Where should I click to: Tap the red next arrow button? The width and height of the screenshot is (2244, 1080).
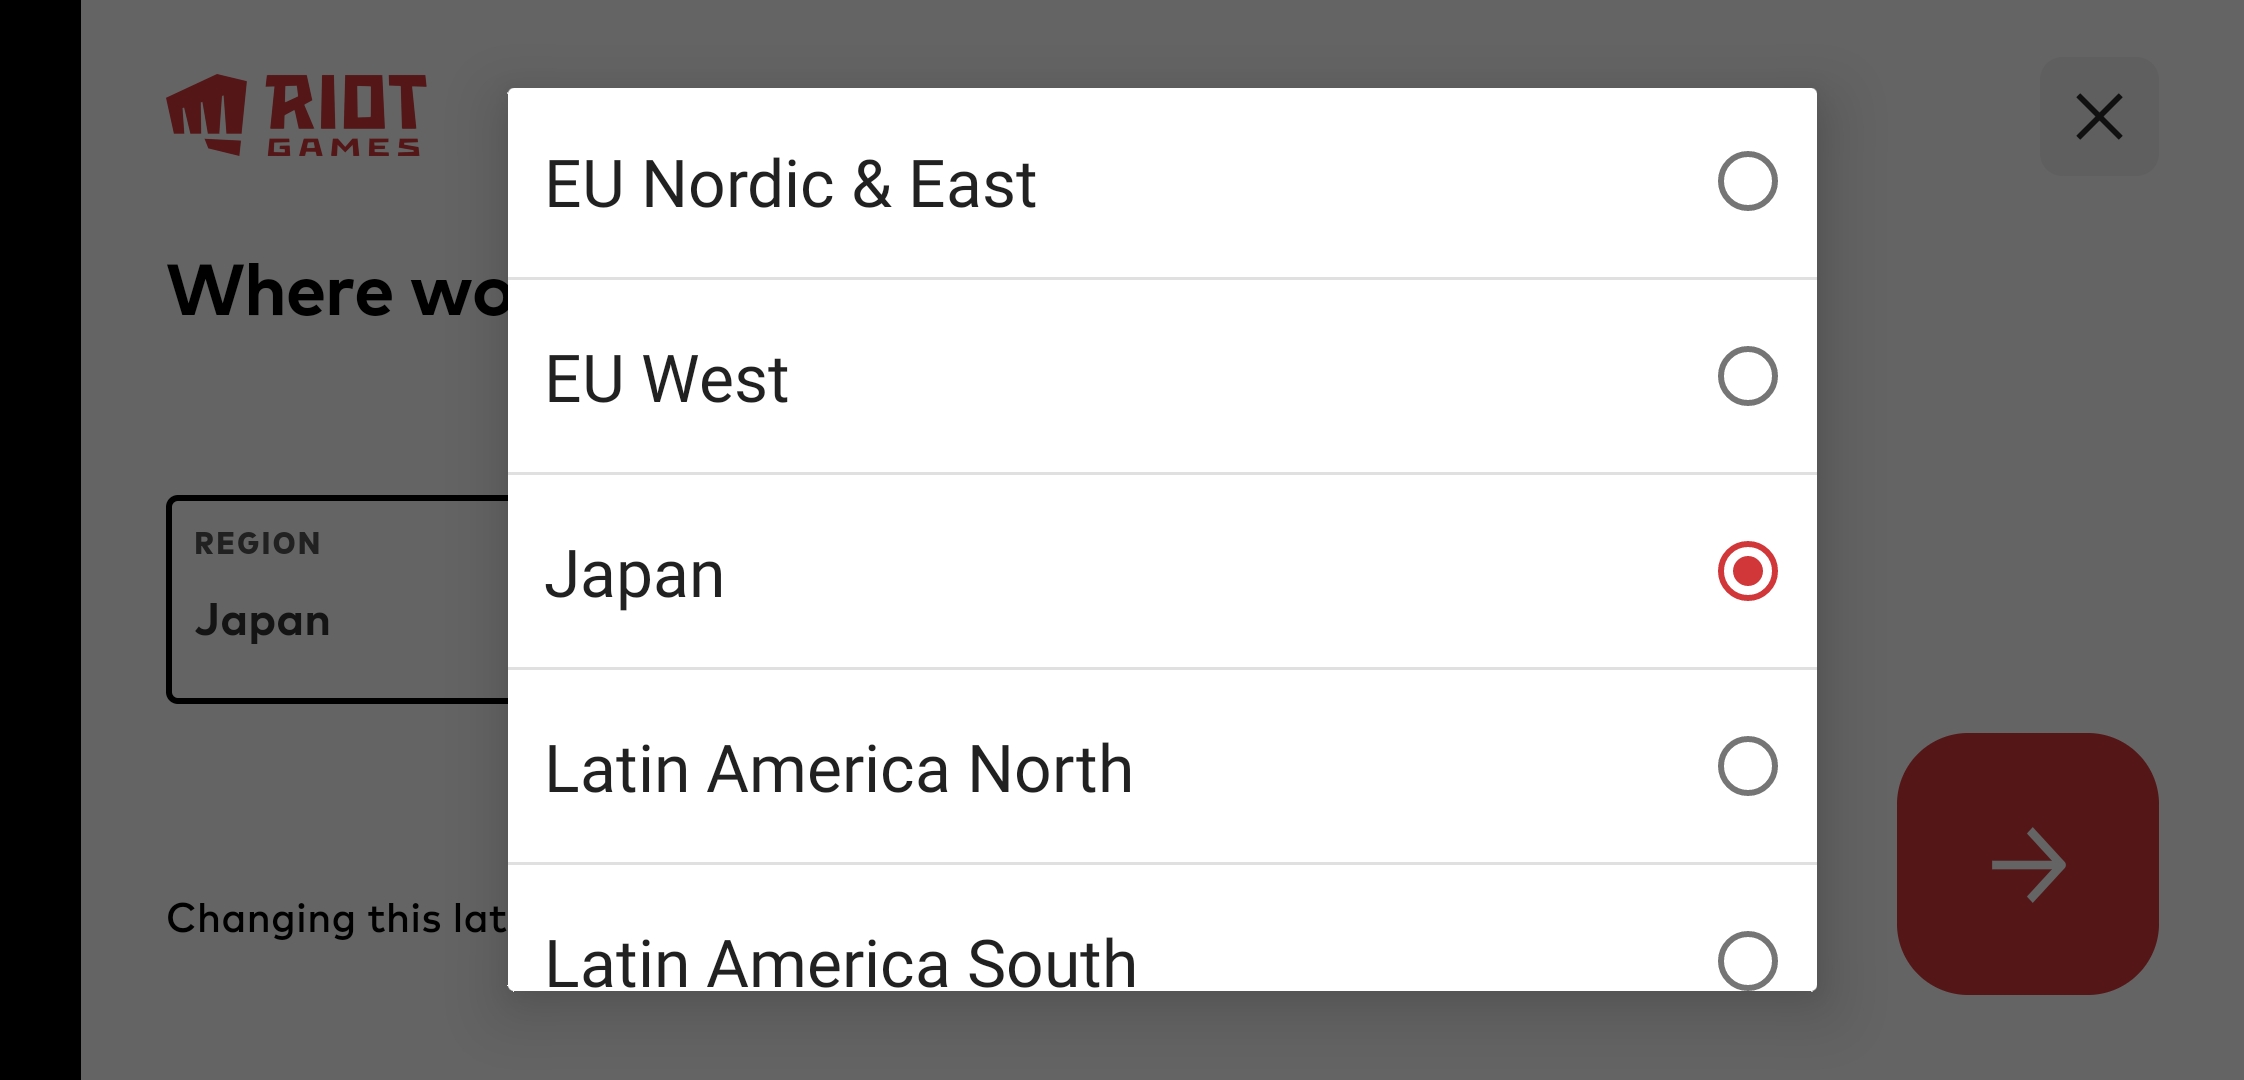[2027, 864]
